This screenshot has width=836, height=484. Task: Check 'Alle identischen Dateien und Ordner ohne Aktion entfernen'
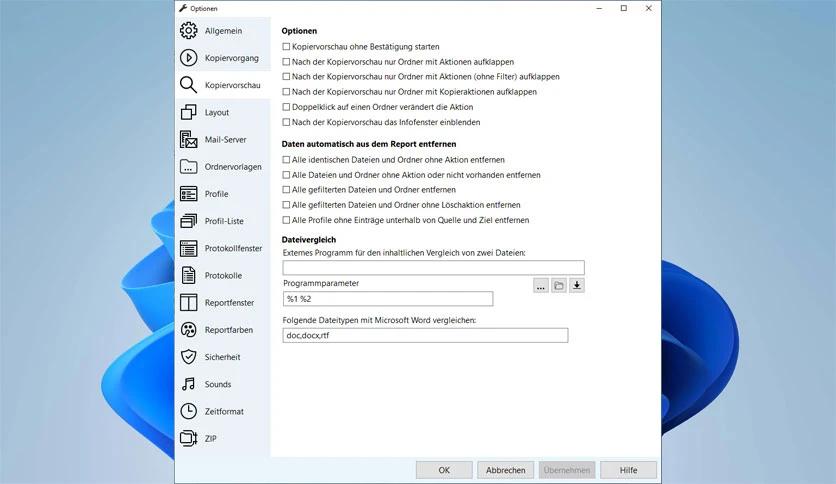(x=286, y=160)
